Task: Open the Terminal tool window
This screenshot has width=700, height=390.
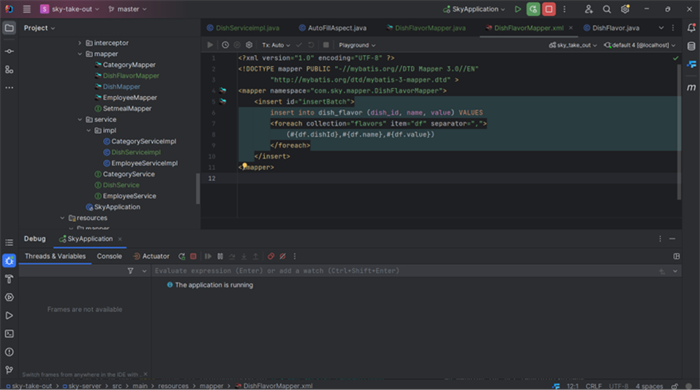Action: point(9,334)
